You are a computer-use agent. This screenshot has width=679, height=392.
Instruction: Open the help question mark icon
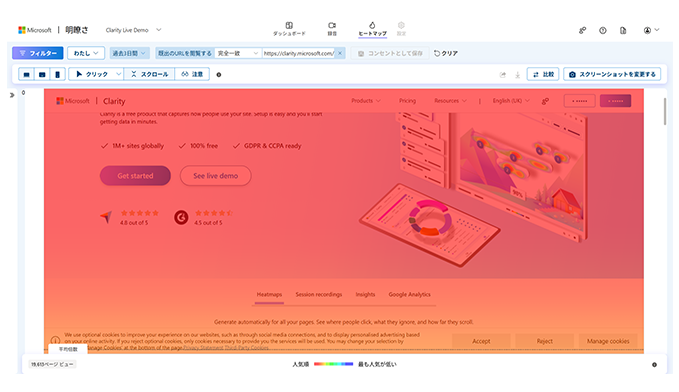(603, 30)
